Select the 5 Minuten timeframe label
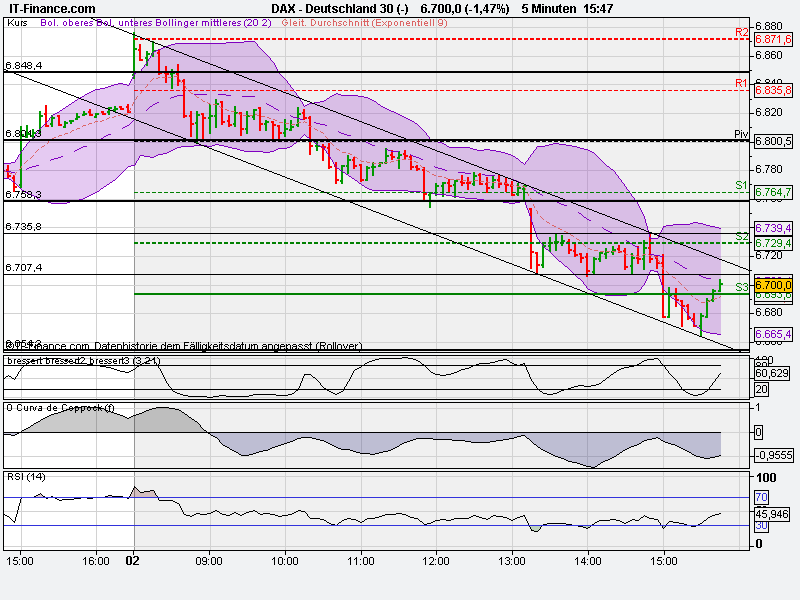 [548, 9]
